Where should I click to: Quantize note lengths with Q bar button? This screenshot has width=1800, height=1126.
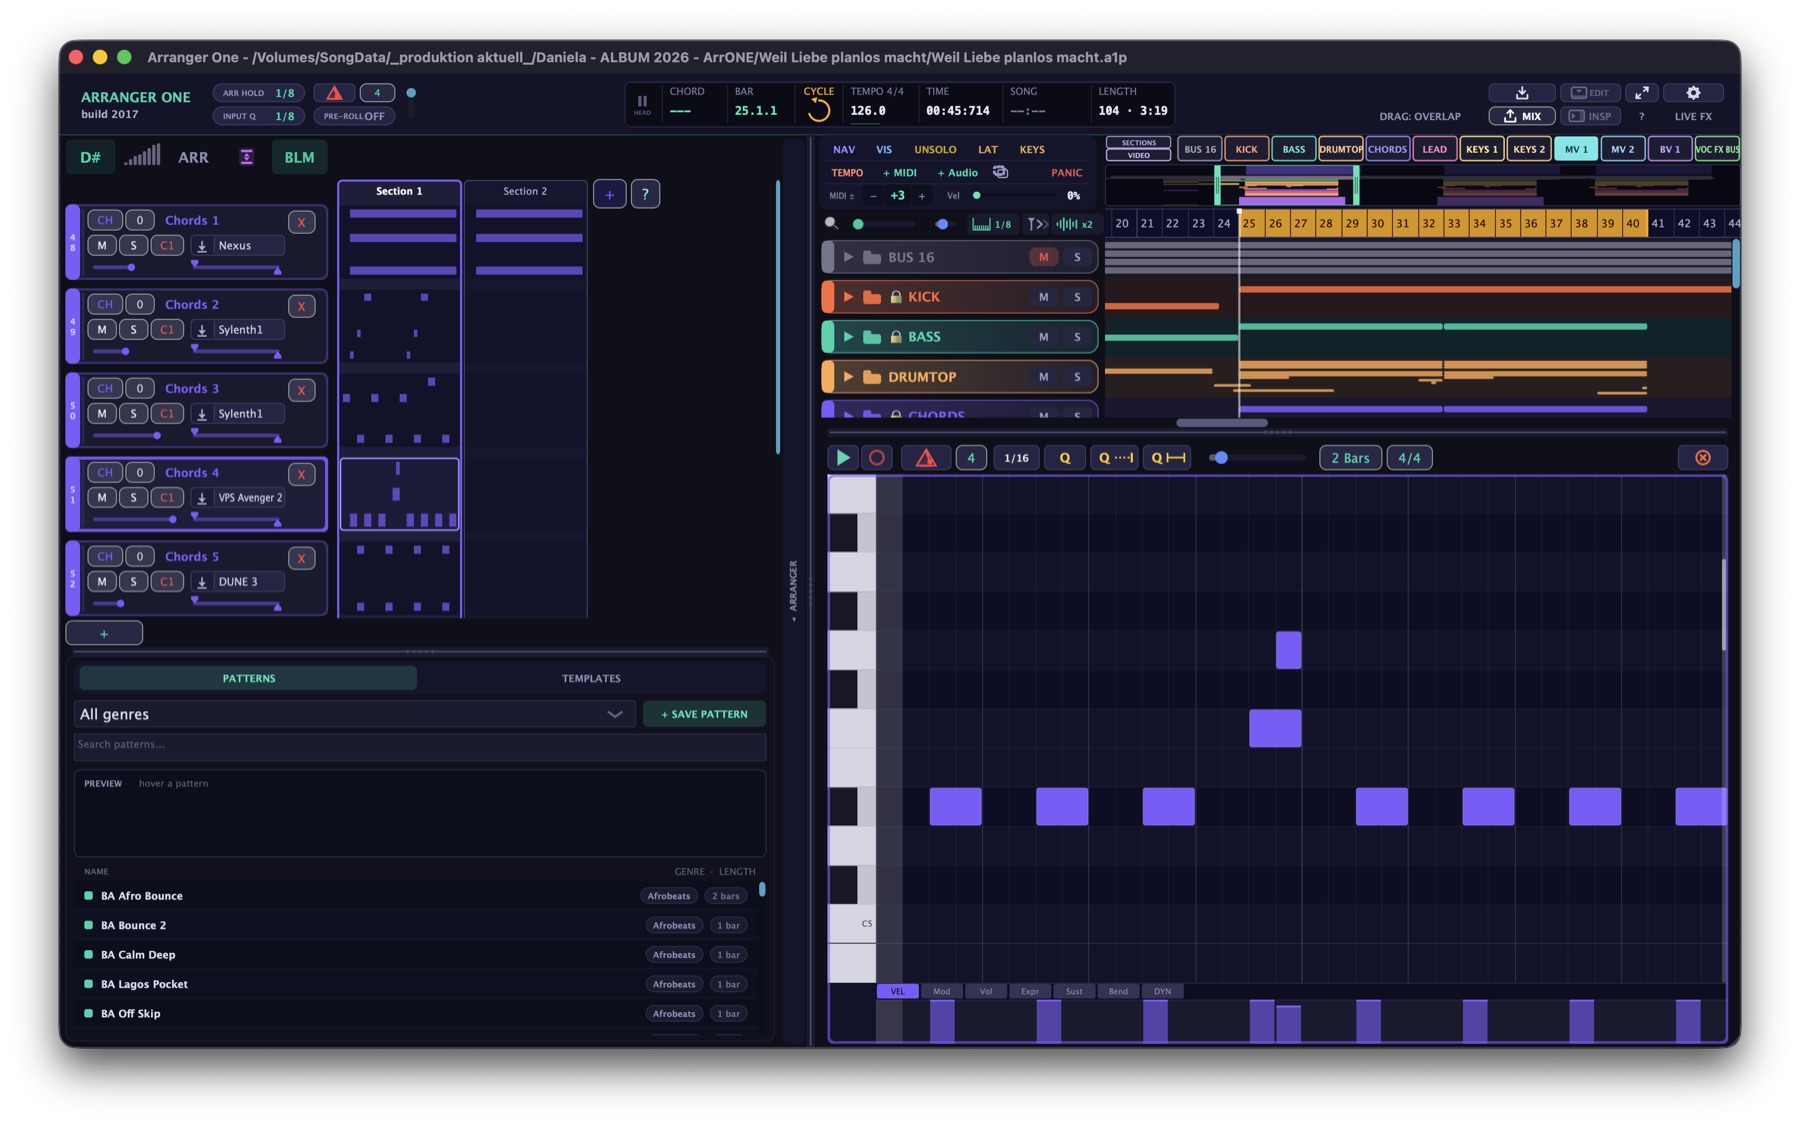click(x=1168, y=458)
